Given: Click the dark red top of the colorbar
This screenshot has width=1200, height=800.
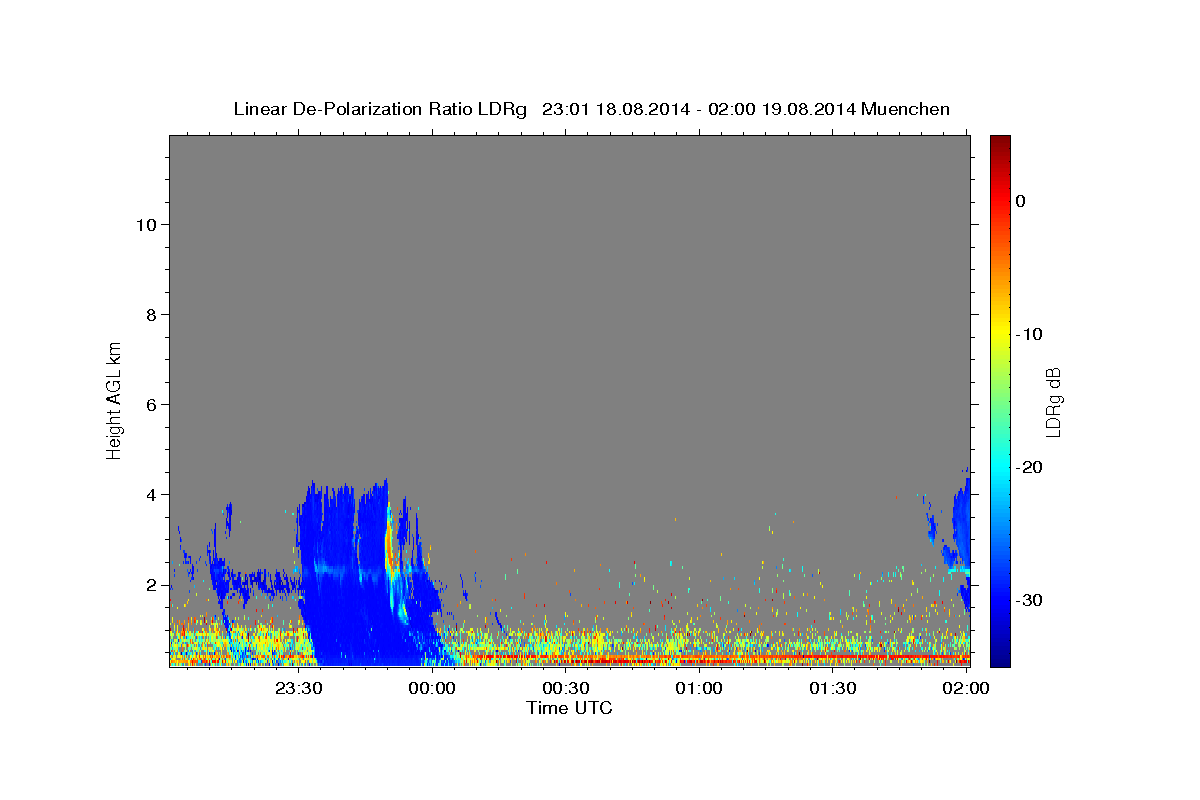Looking at the screenshot, I should pyautogui.click(x=1000, y=145).
